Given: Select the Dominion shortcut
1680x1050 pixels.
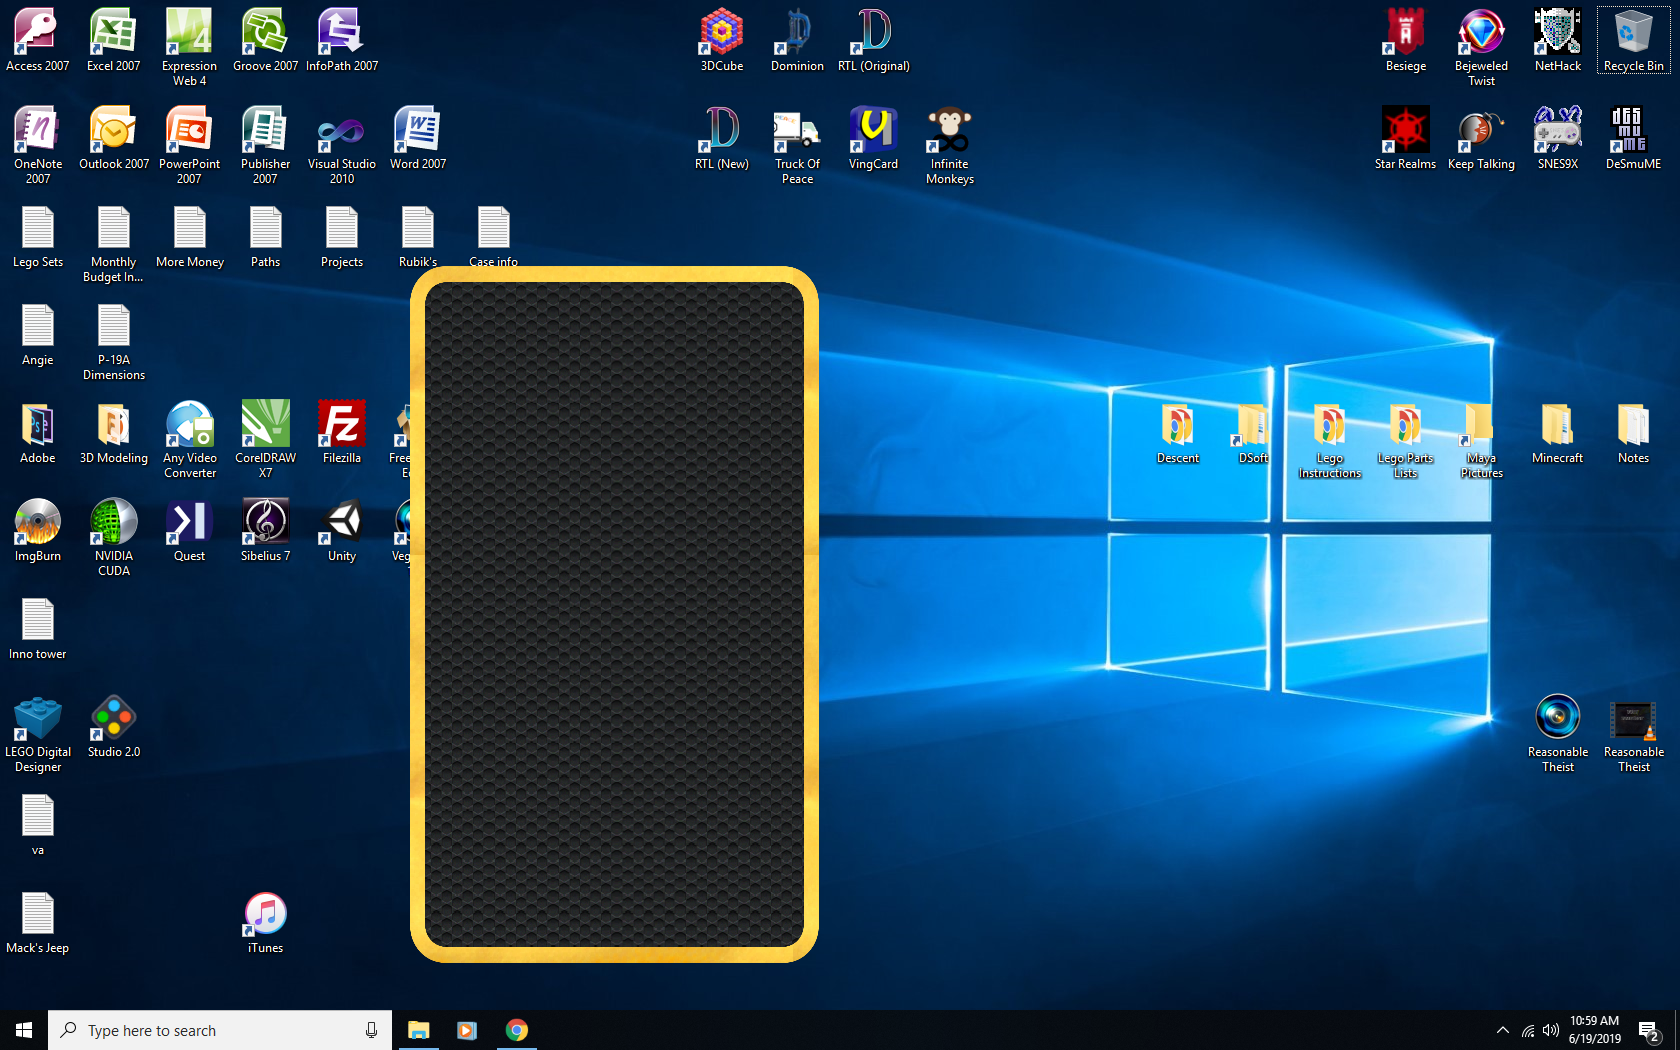Looking at the screenshot, I should (x=798, y=40).
